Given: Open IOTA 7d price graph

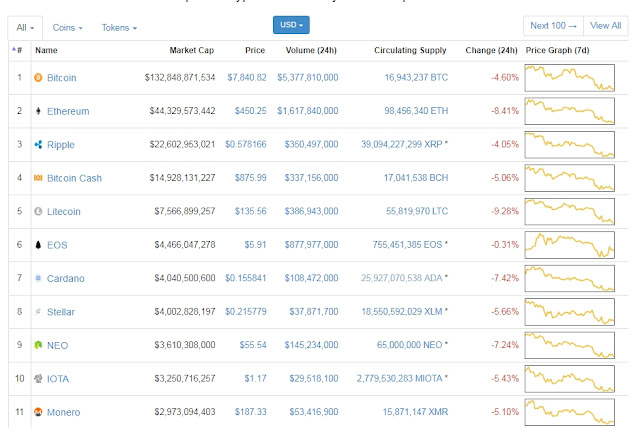Looking at the screenshot, I should (x=570, y=379).
